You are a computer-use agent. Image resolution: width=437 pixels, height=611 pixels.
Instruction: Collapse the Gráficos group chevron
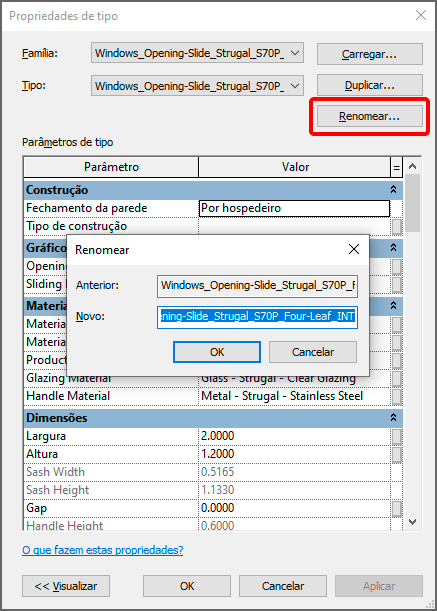point(393,247)
